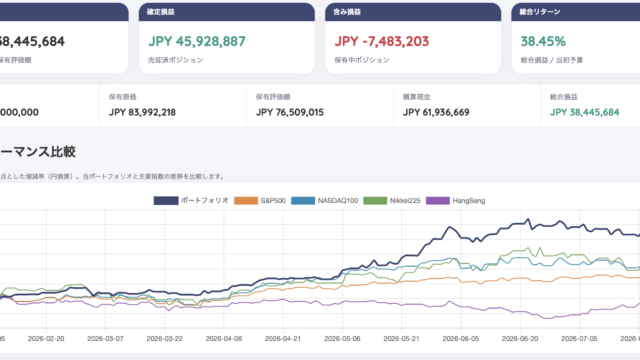The height and width of the screenshot is (360, 640).
Task: Click the 保有評価額 JPY 76,509,015 cell
Action: click(320, 106)
